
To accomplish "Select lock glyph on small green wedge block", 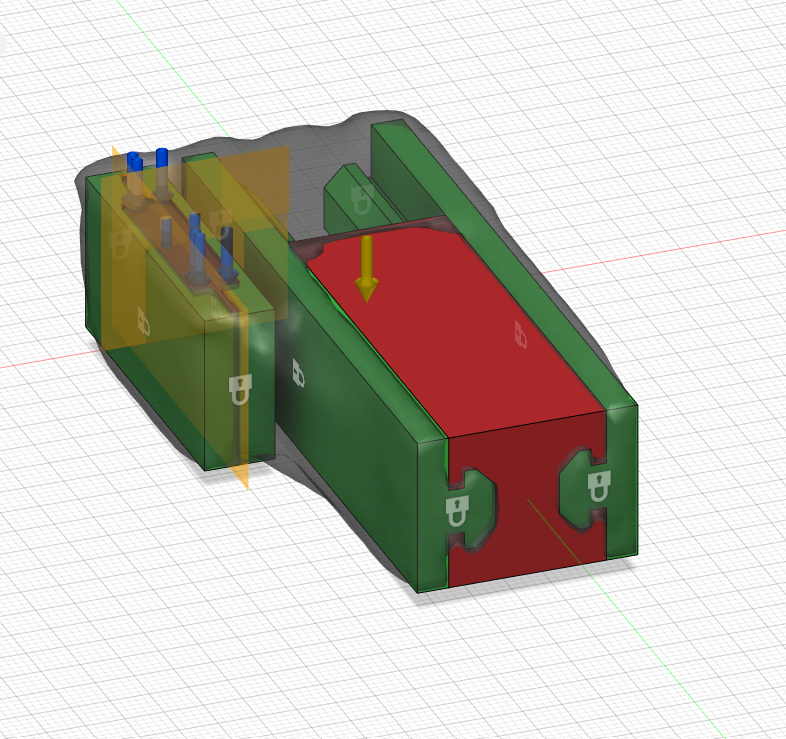I will pos(362,200).
